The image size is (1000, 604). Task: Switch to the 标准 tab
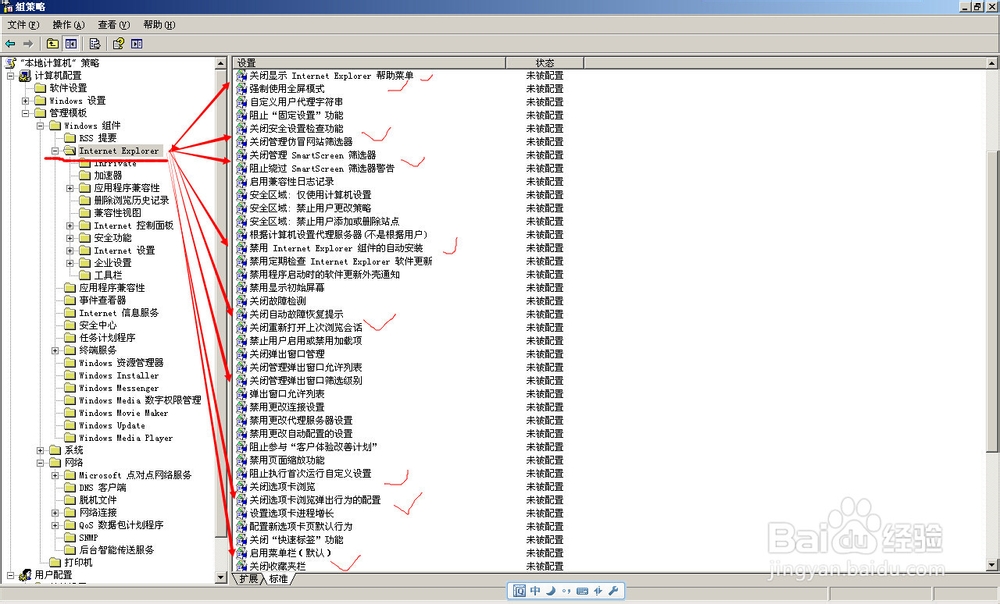(x=278, y=578)
